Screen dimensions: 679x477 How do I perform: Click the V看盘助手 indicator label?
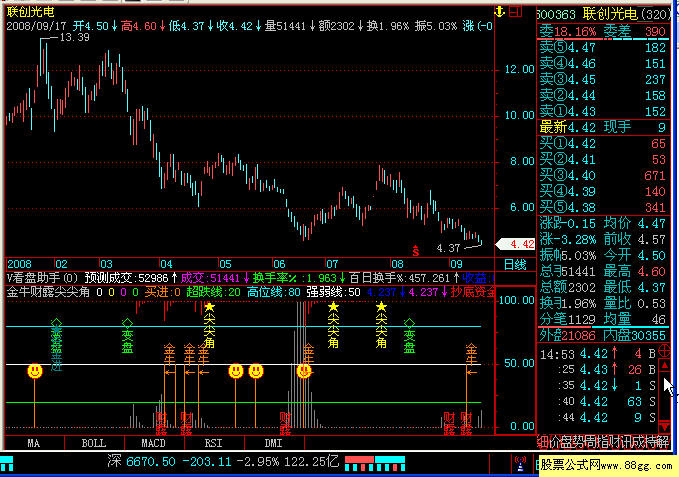click(x=42, y=278)
